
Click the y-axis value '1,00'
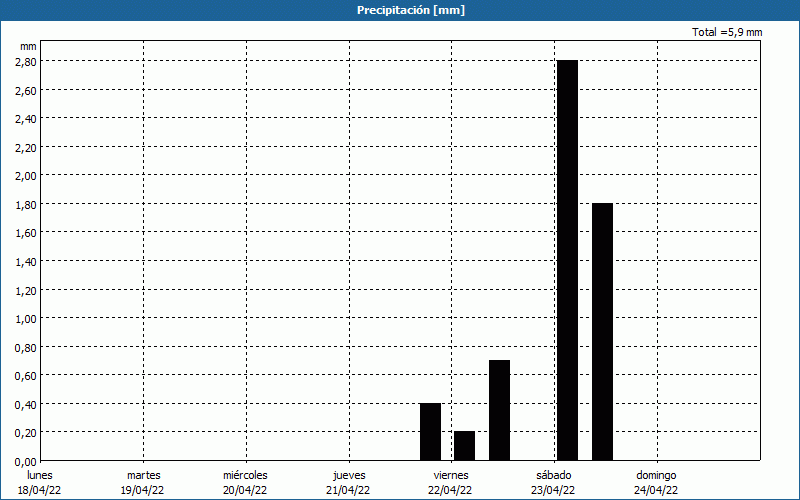(x=27, y=318)
